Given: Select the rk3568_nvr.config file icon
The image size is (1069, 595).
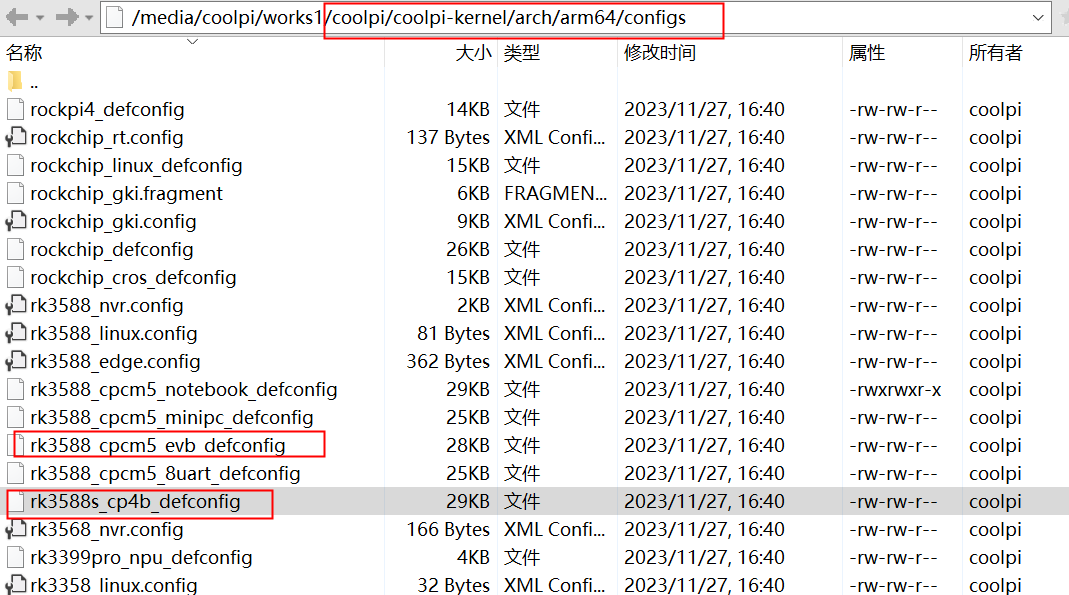Looking at the screenshot, I should (16, 529).
